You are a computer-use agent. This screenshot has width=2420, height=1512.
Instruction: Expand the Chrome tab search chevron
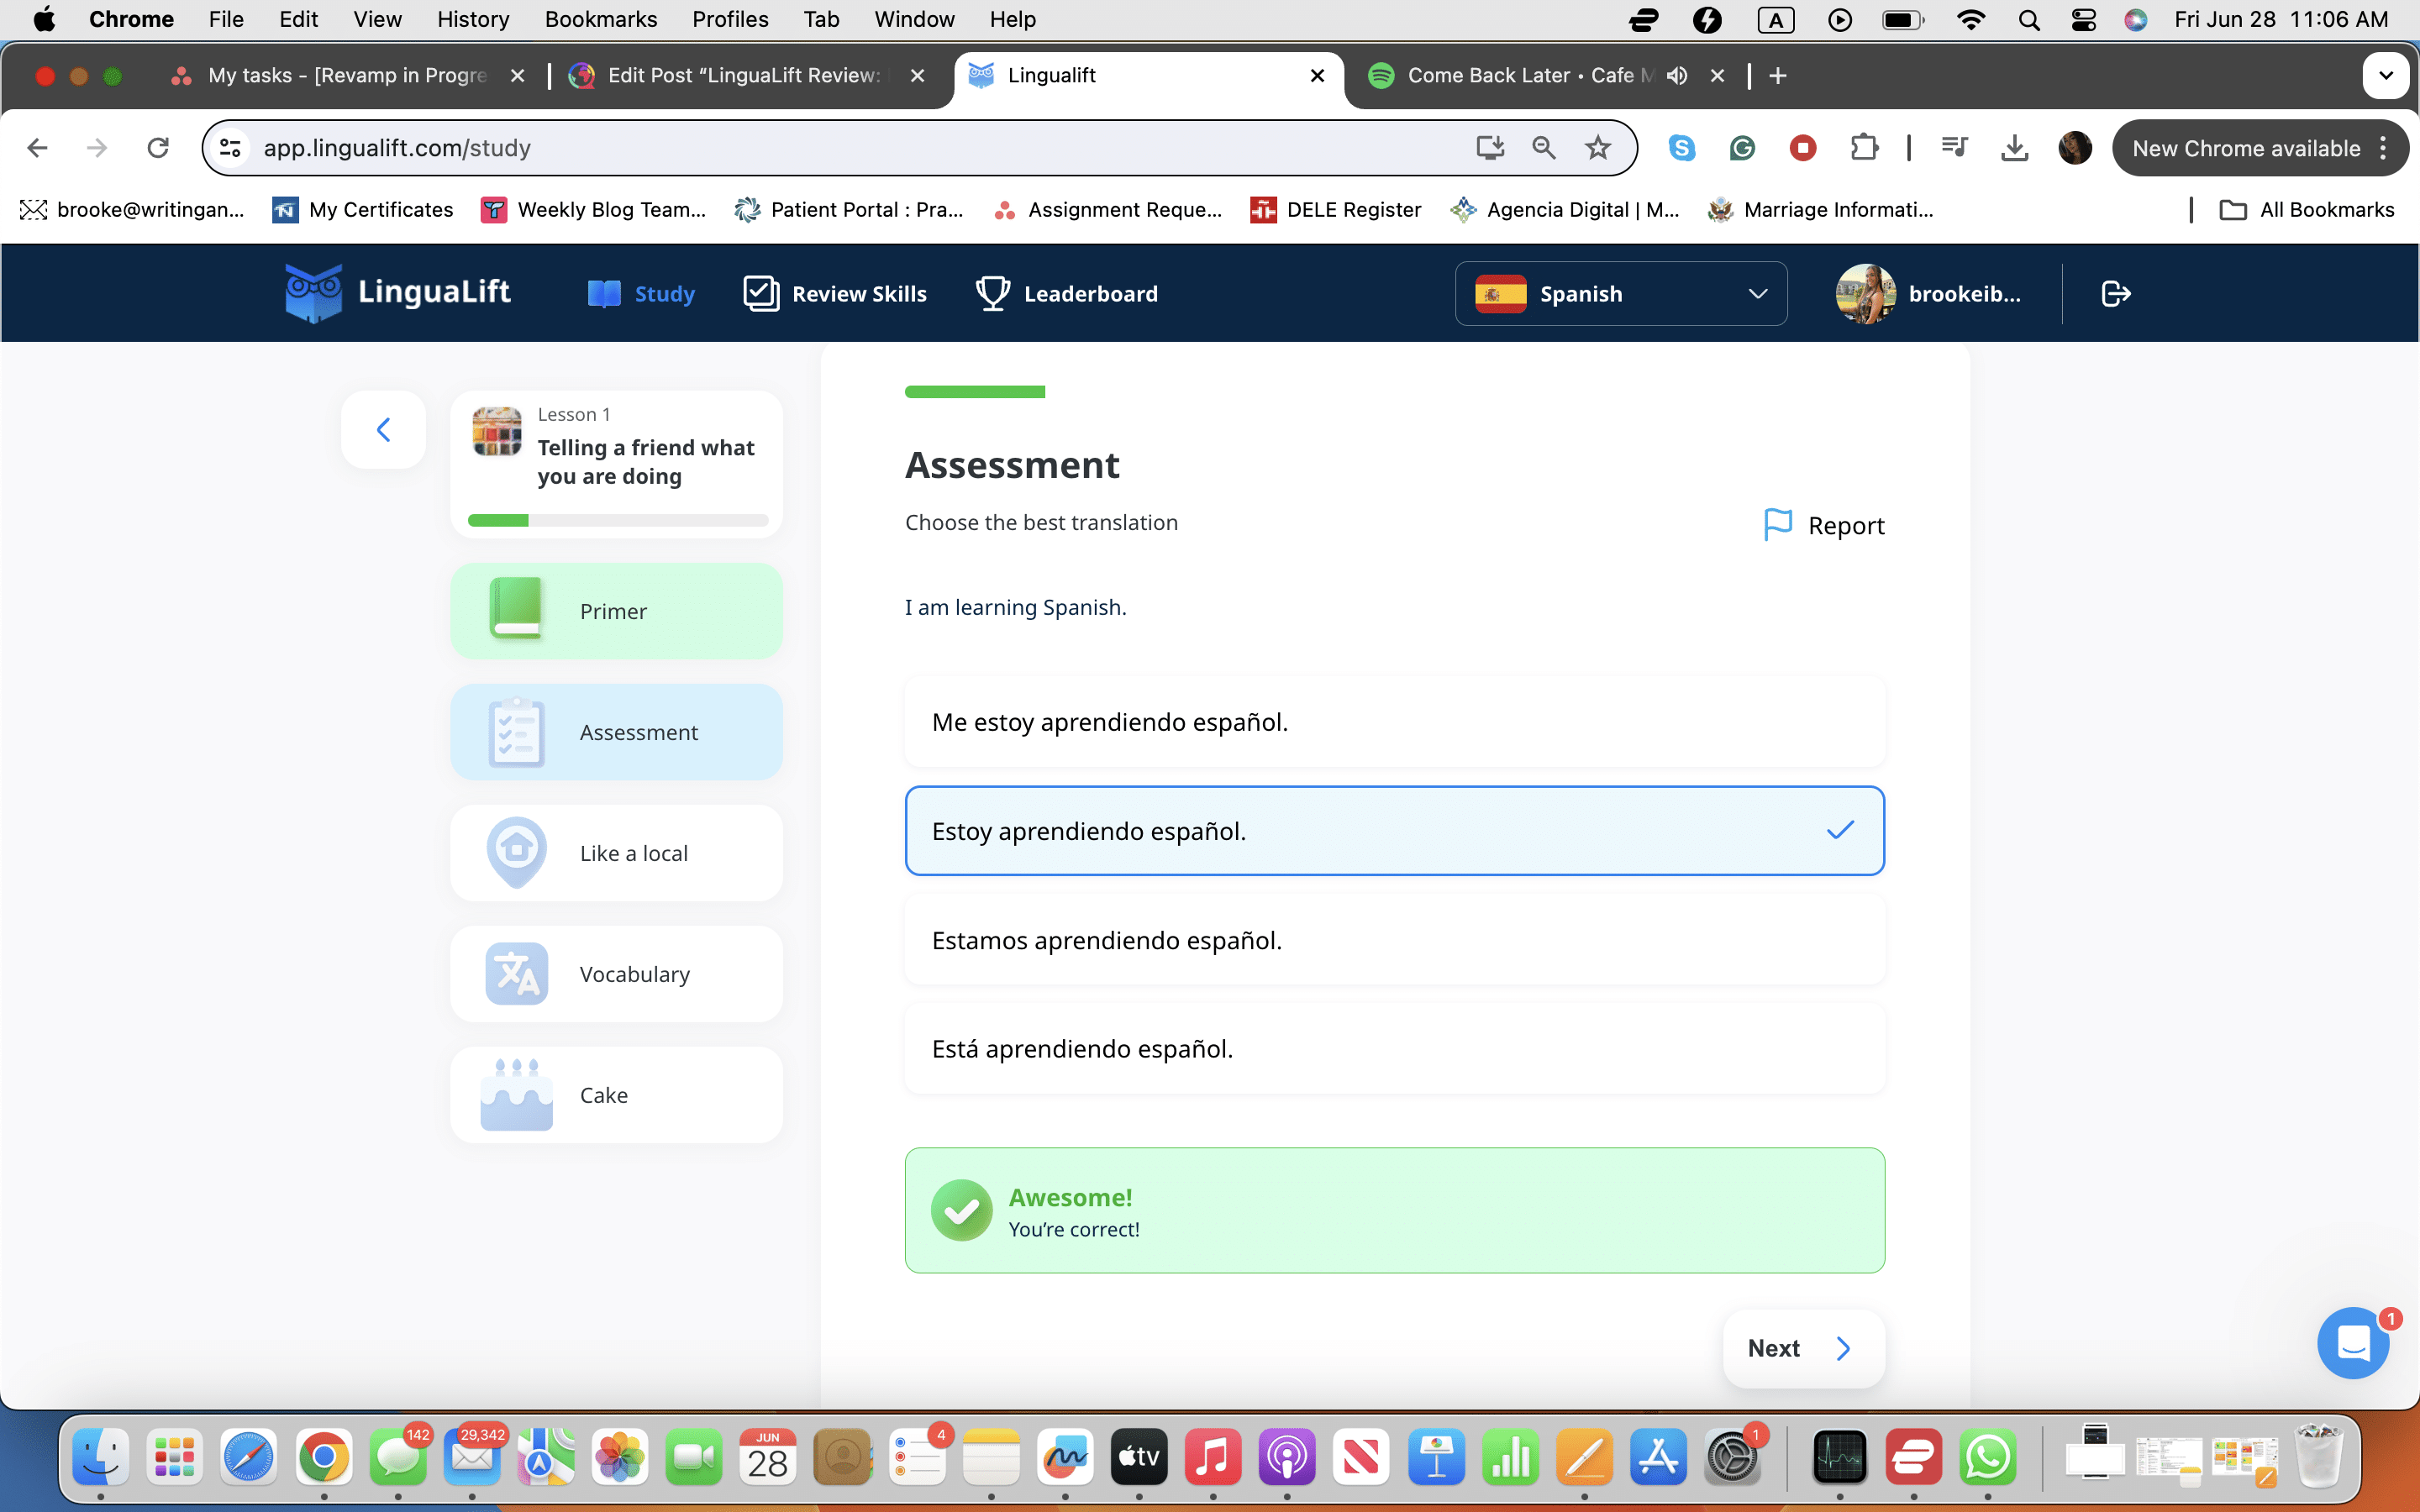[2385, 76]
